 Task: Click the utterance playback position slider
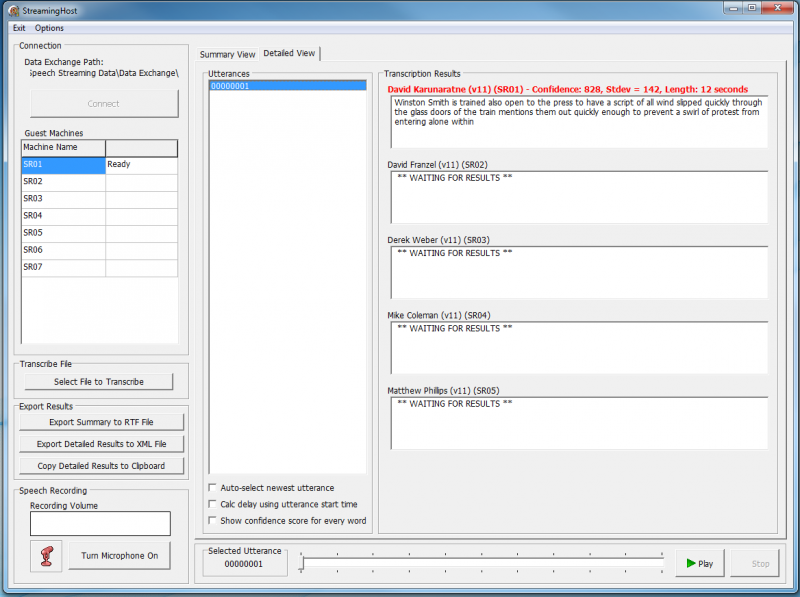pyautogui.click(x=481, y=563)
